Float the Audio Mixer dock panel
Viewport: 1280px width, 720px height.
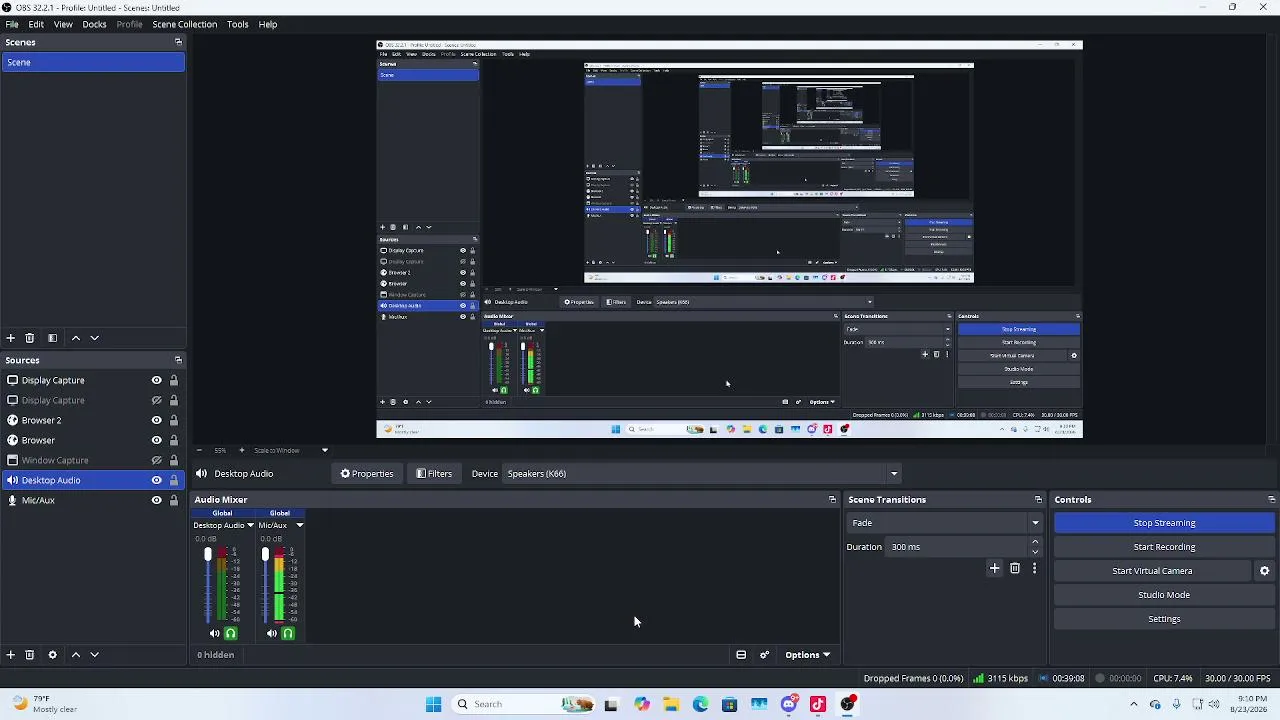(x=832, y=500)
